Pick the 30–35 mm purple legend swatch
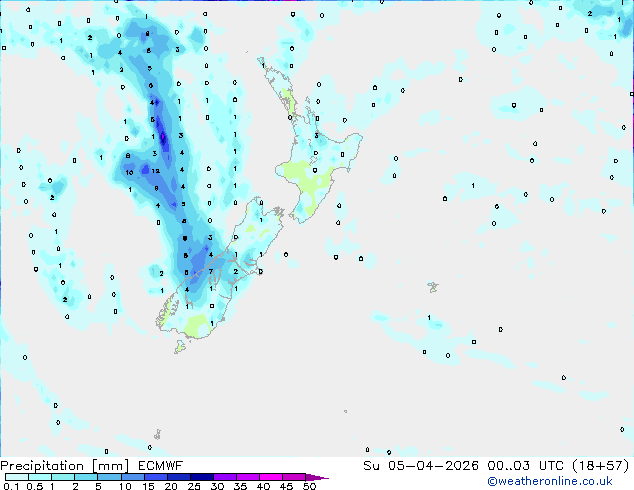The image size is (634, 490). point(225,477)
